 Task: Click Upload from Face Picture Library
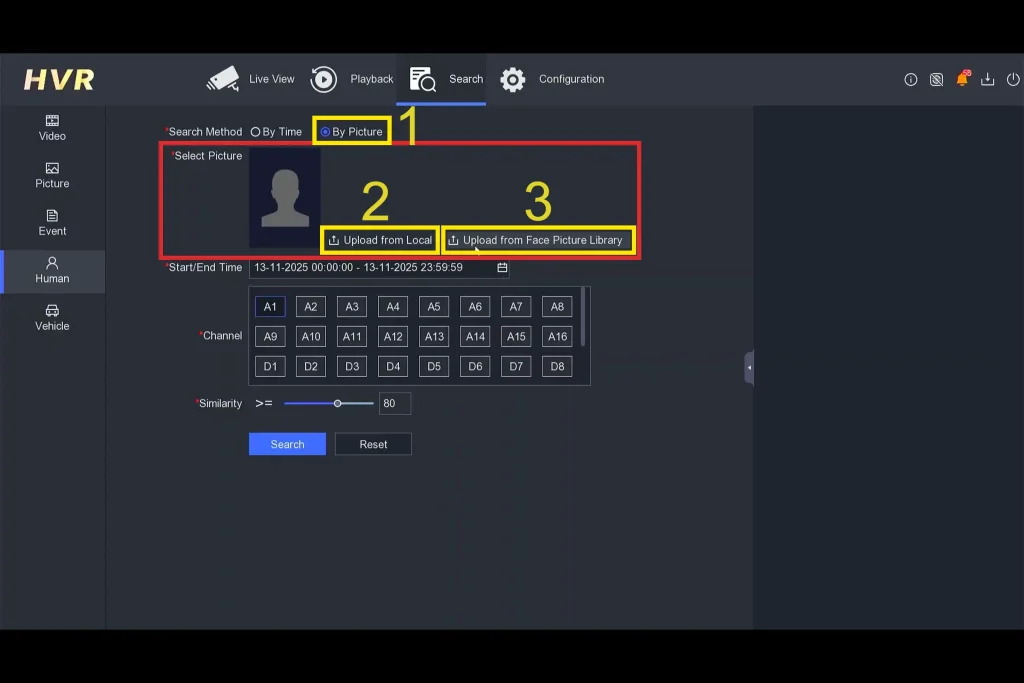(x=537, y=240)
